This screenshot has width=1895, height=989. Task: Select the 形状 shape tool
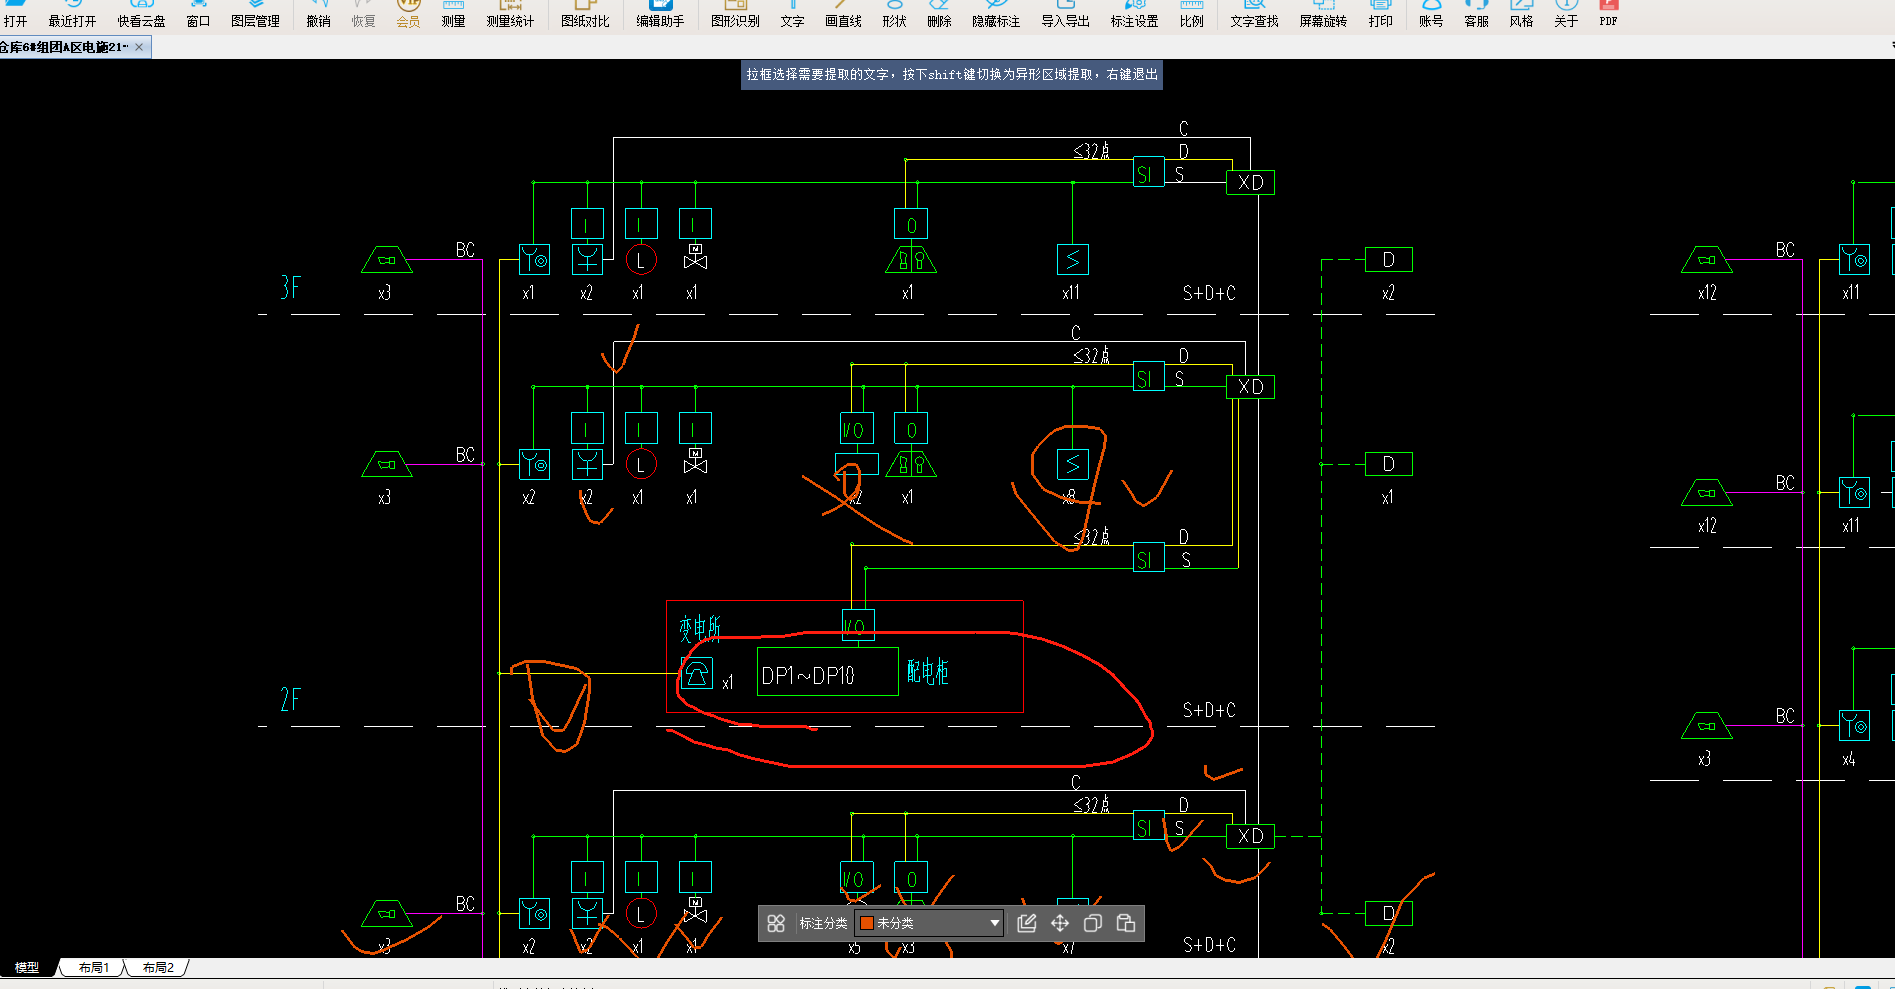[x=894, y=14]
